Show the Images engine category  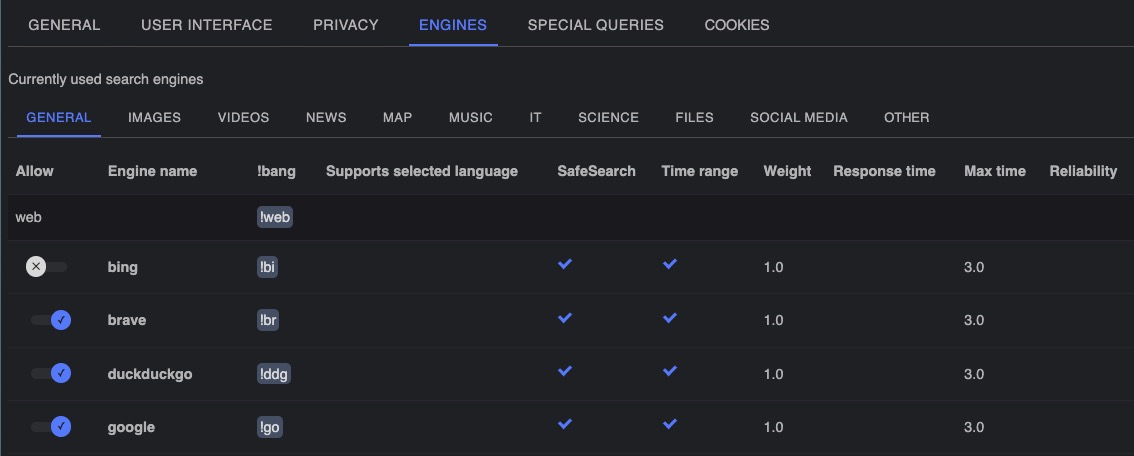[154, 117]
